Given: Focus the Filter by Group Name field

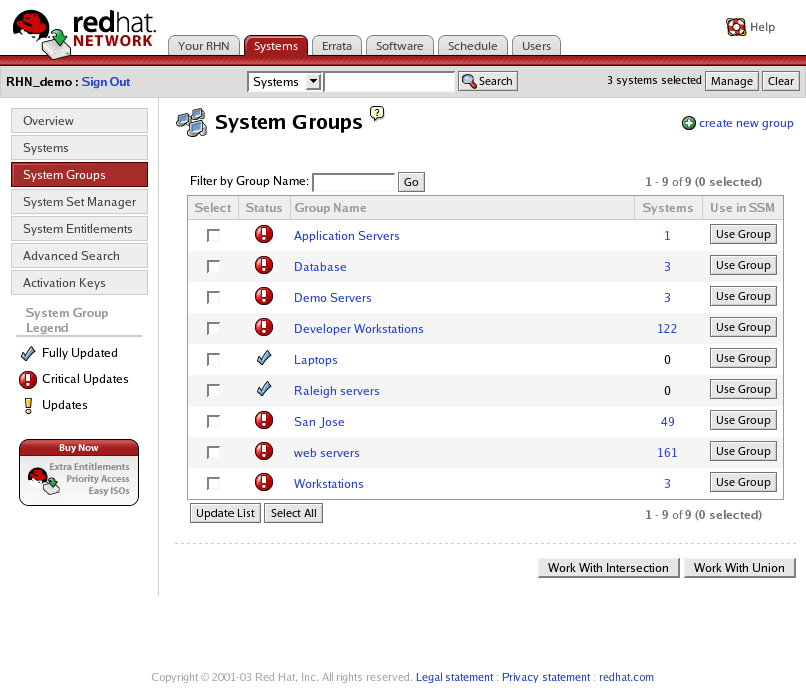Looking at the screenshot, I should [354, 182].
